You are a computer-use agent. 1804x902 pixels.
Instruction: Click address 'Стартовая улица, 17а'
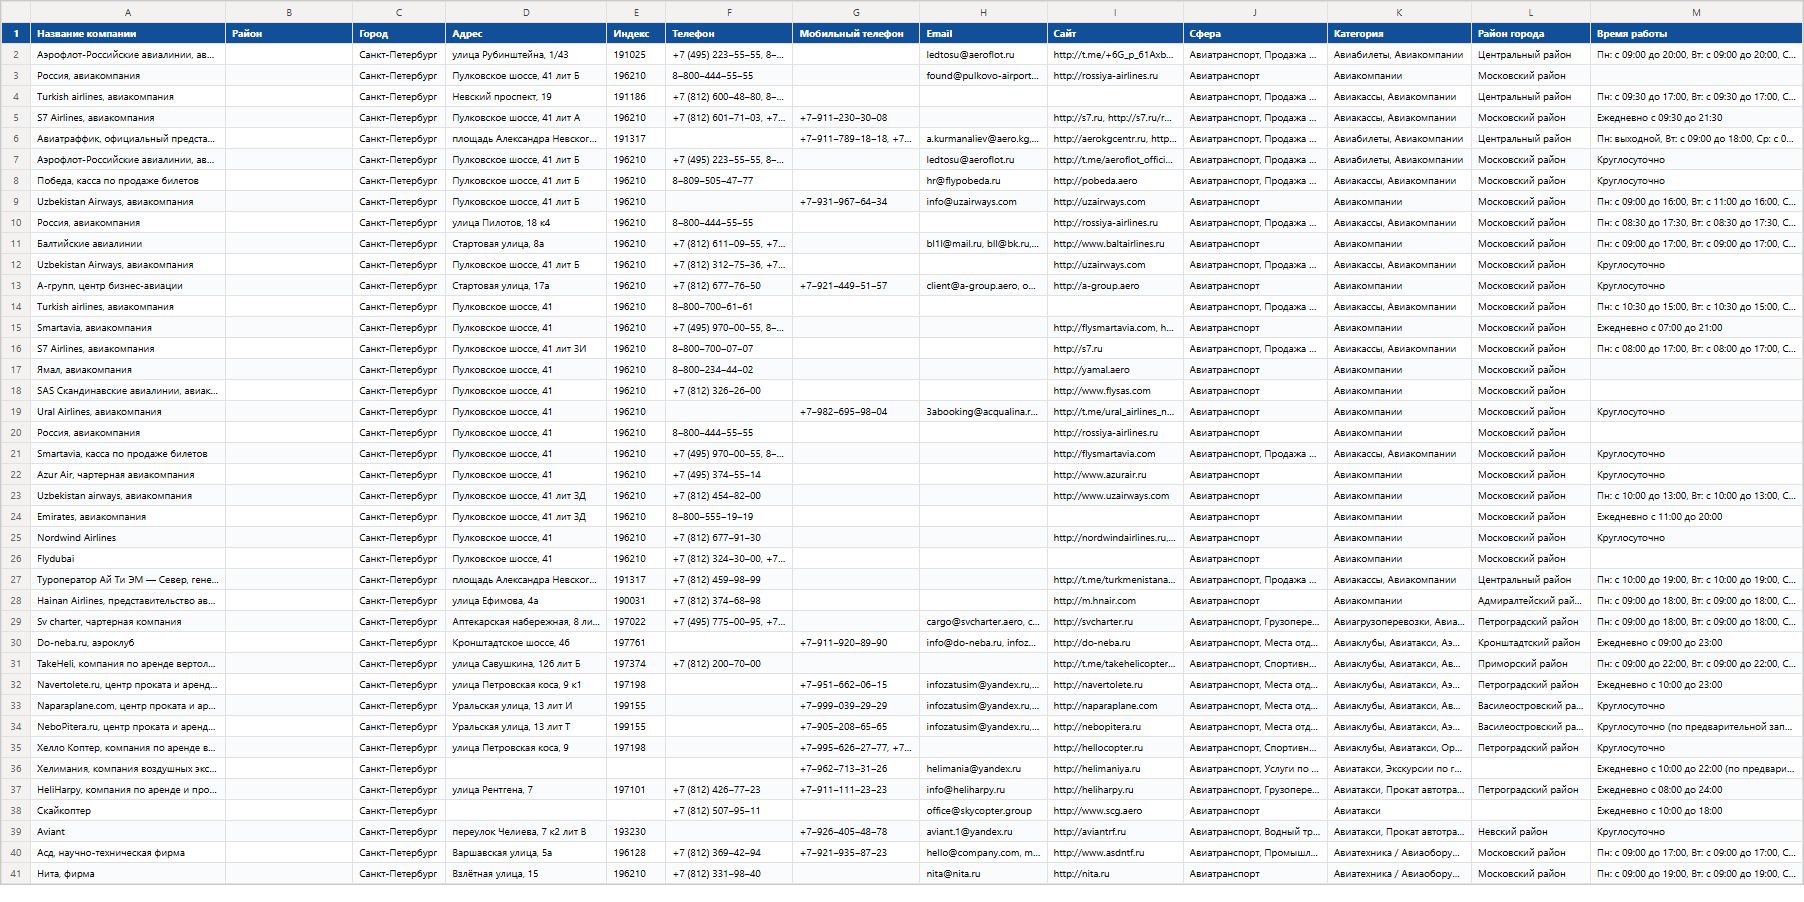pyautogui.click(x=526, y=285)
